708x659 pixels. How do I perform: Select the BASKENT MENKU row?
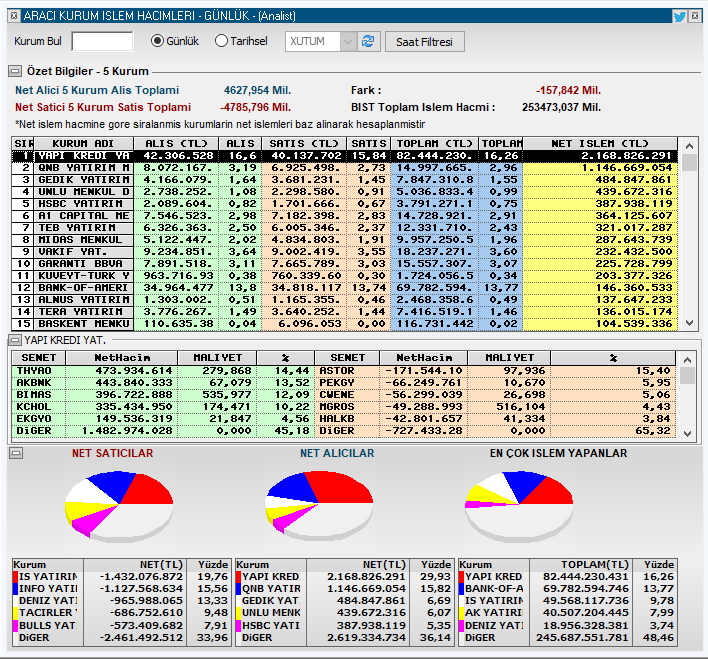(345, 323)
